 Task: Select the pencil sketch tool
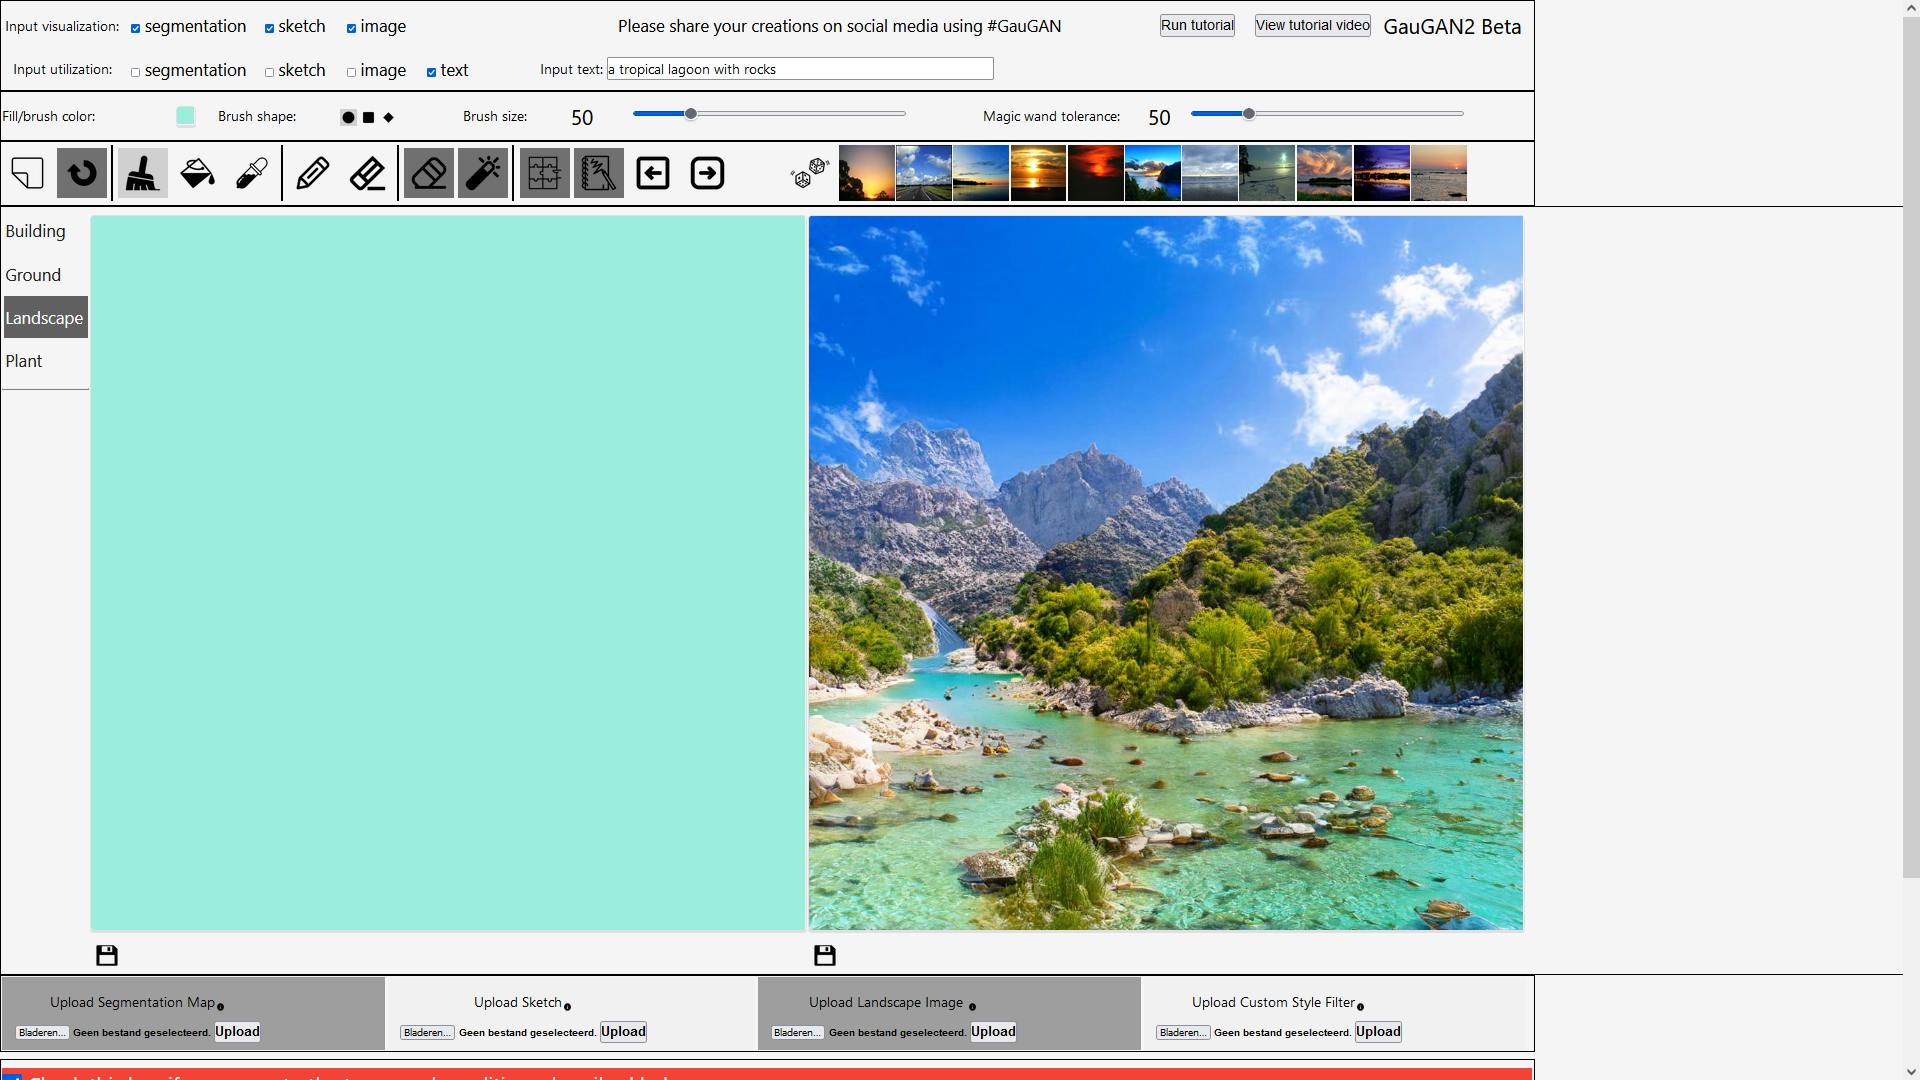(x=313, y=173)
